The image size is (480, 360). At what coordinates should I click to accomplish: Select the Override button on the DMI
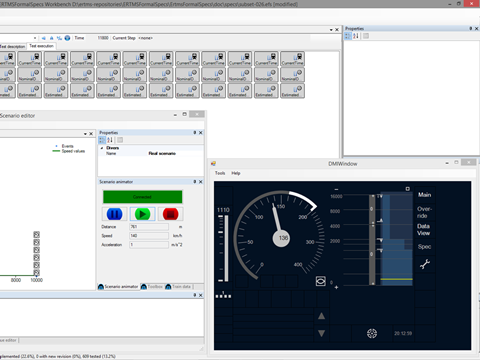pos(424,212)
